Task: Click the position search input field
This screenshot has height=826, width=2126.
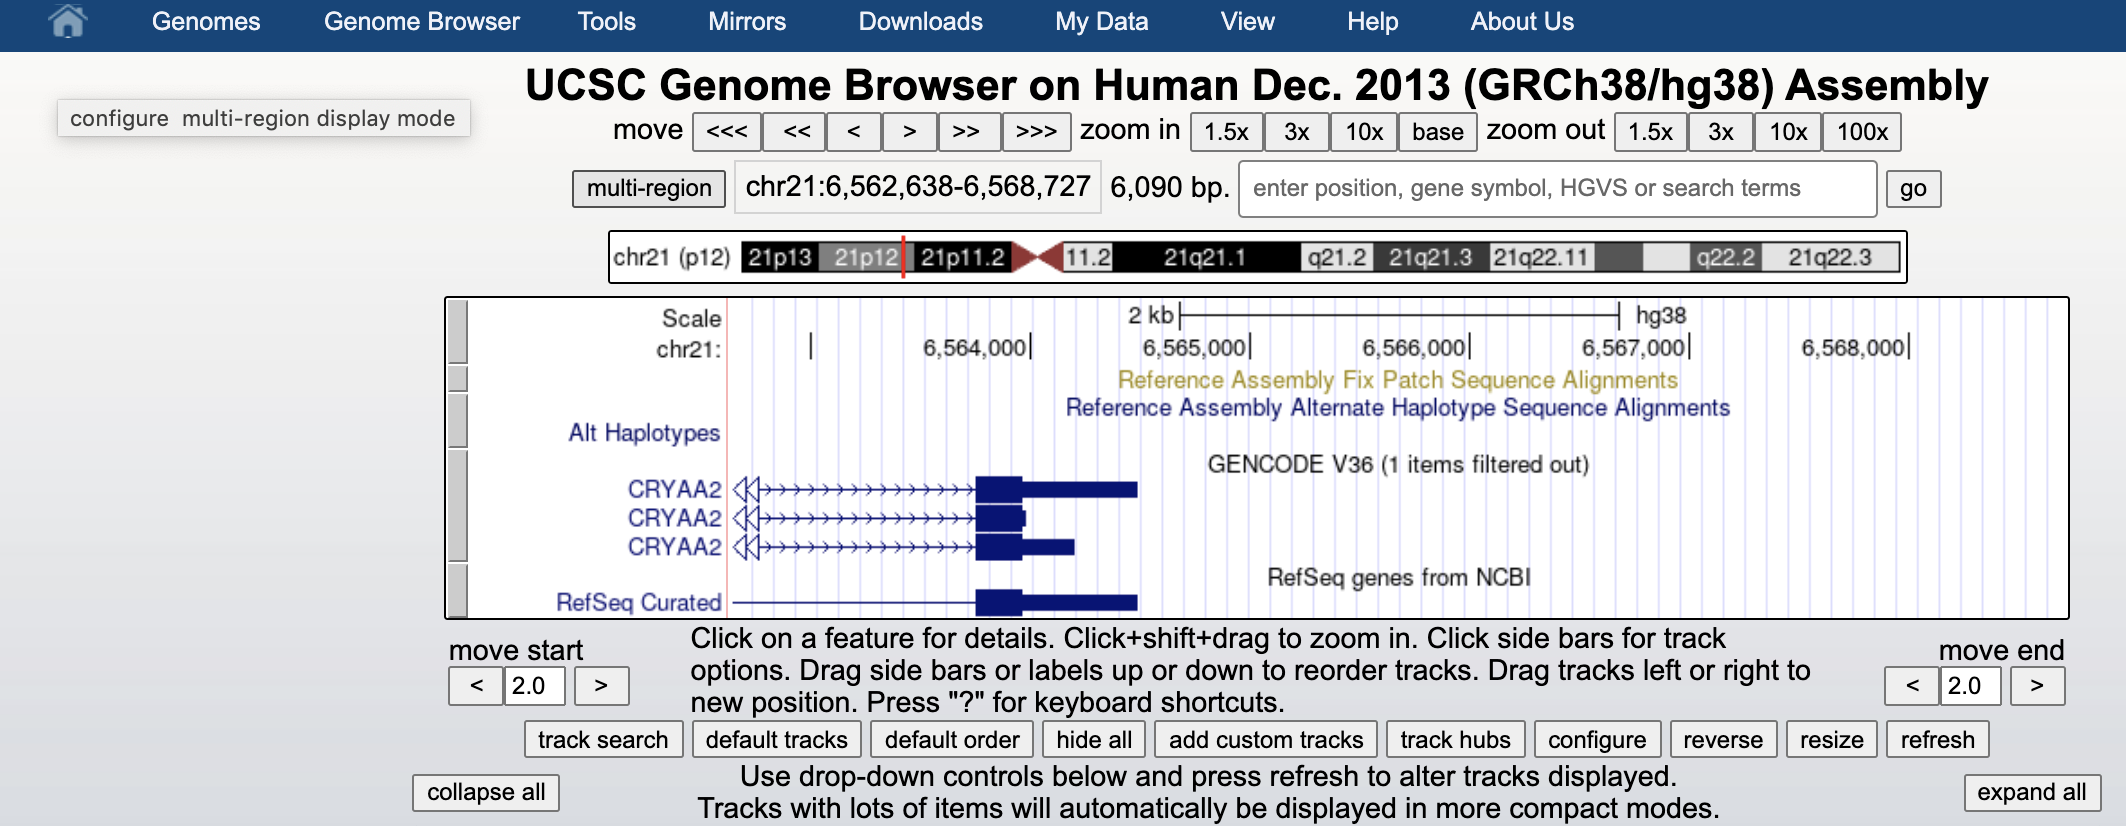Action: (x=1556, y=188)
